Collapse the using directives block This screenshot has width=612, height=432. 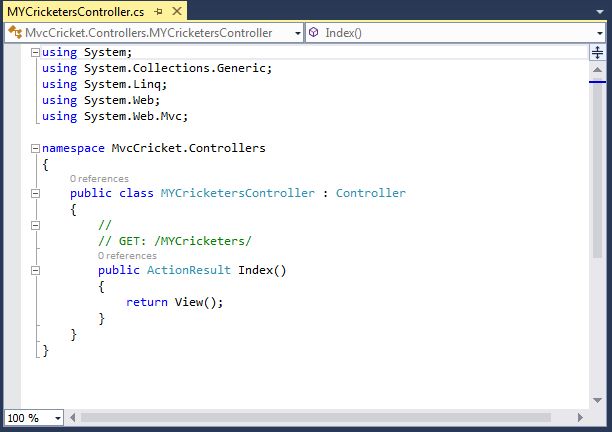tap(35, 52)
